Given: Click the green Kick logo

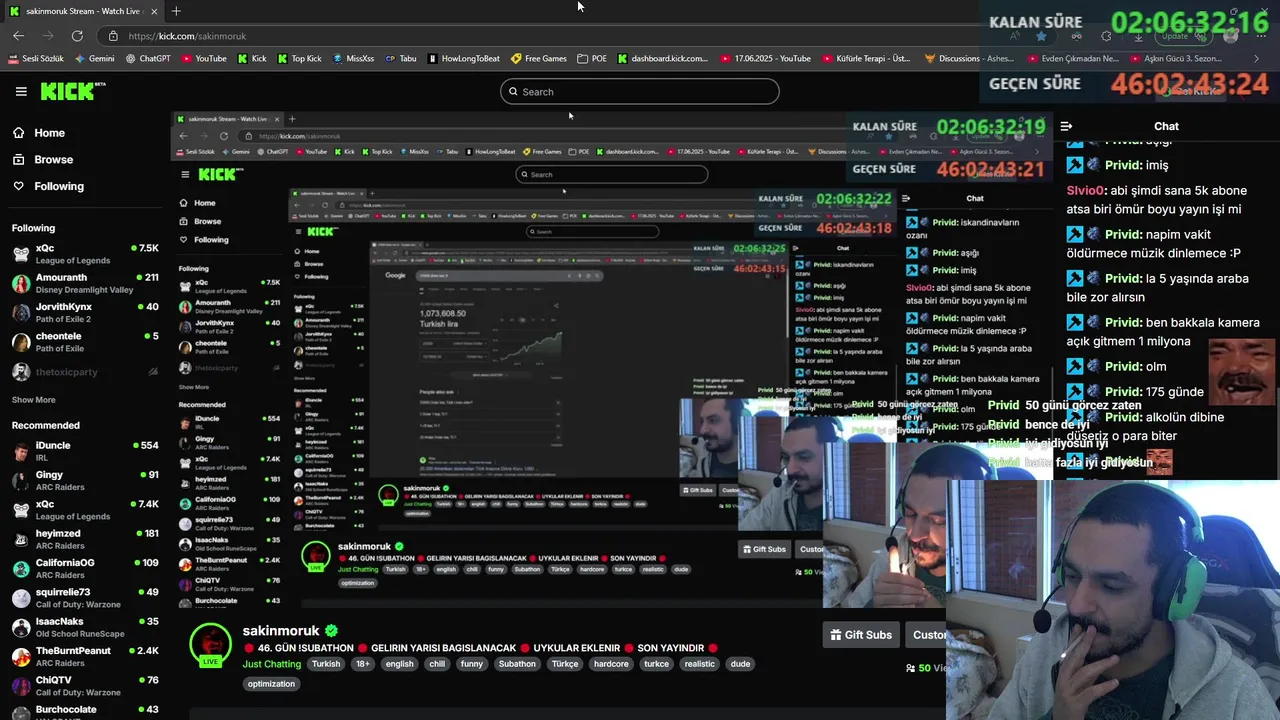Looking at the screenshot, I should point(70,91).
